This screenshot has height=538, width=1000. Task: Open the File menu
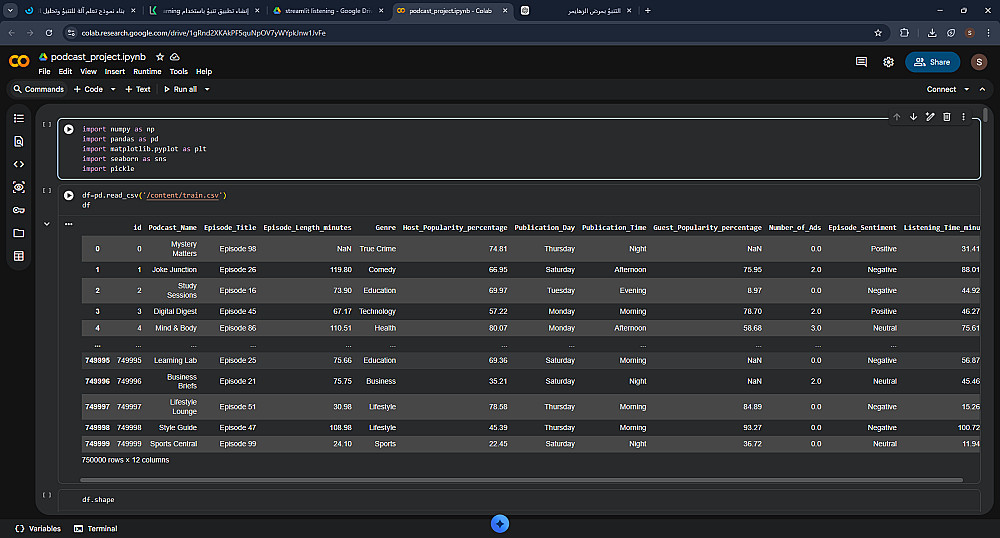point(44,72)
